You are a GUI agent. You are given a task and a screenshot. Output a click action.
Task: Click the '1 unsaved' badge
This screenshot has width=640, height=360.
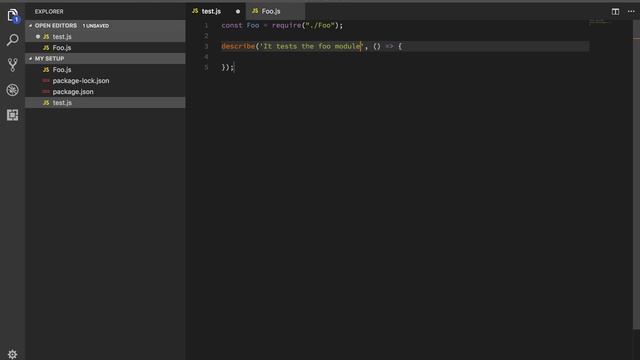coord(96,26)
